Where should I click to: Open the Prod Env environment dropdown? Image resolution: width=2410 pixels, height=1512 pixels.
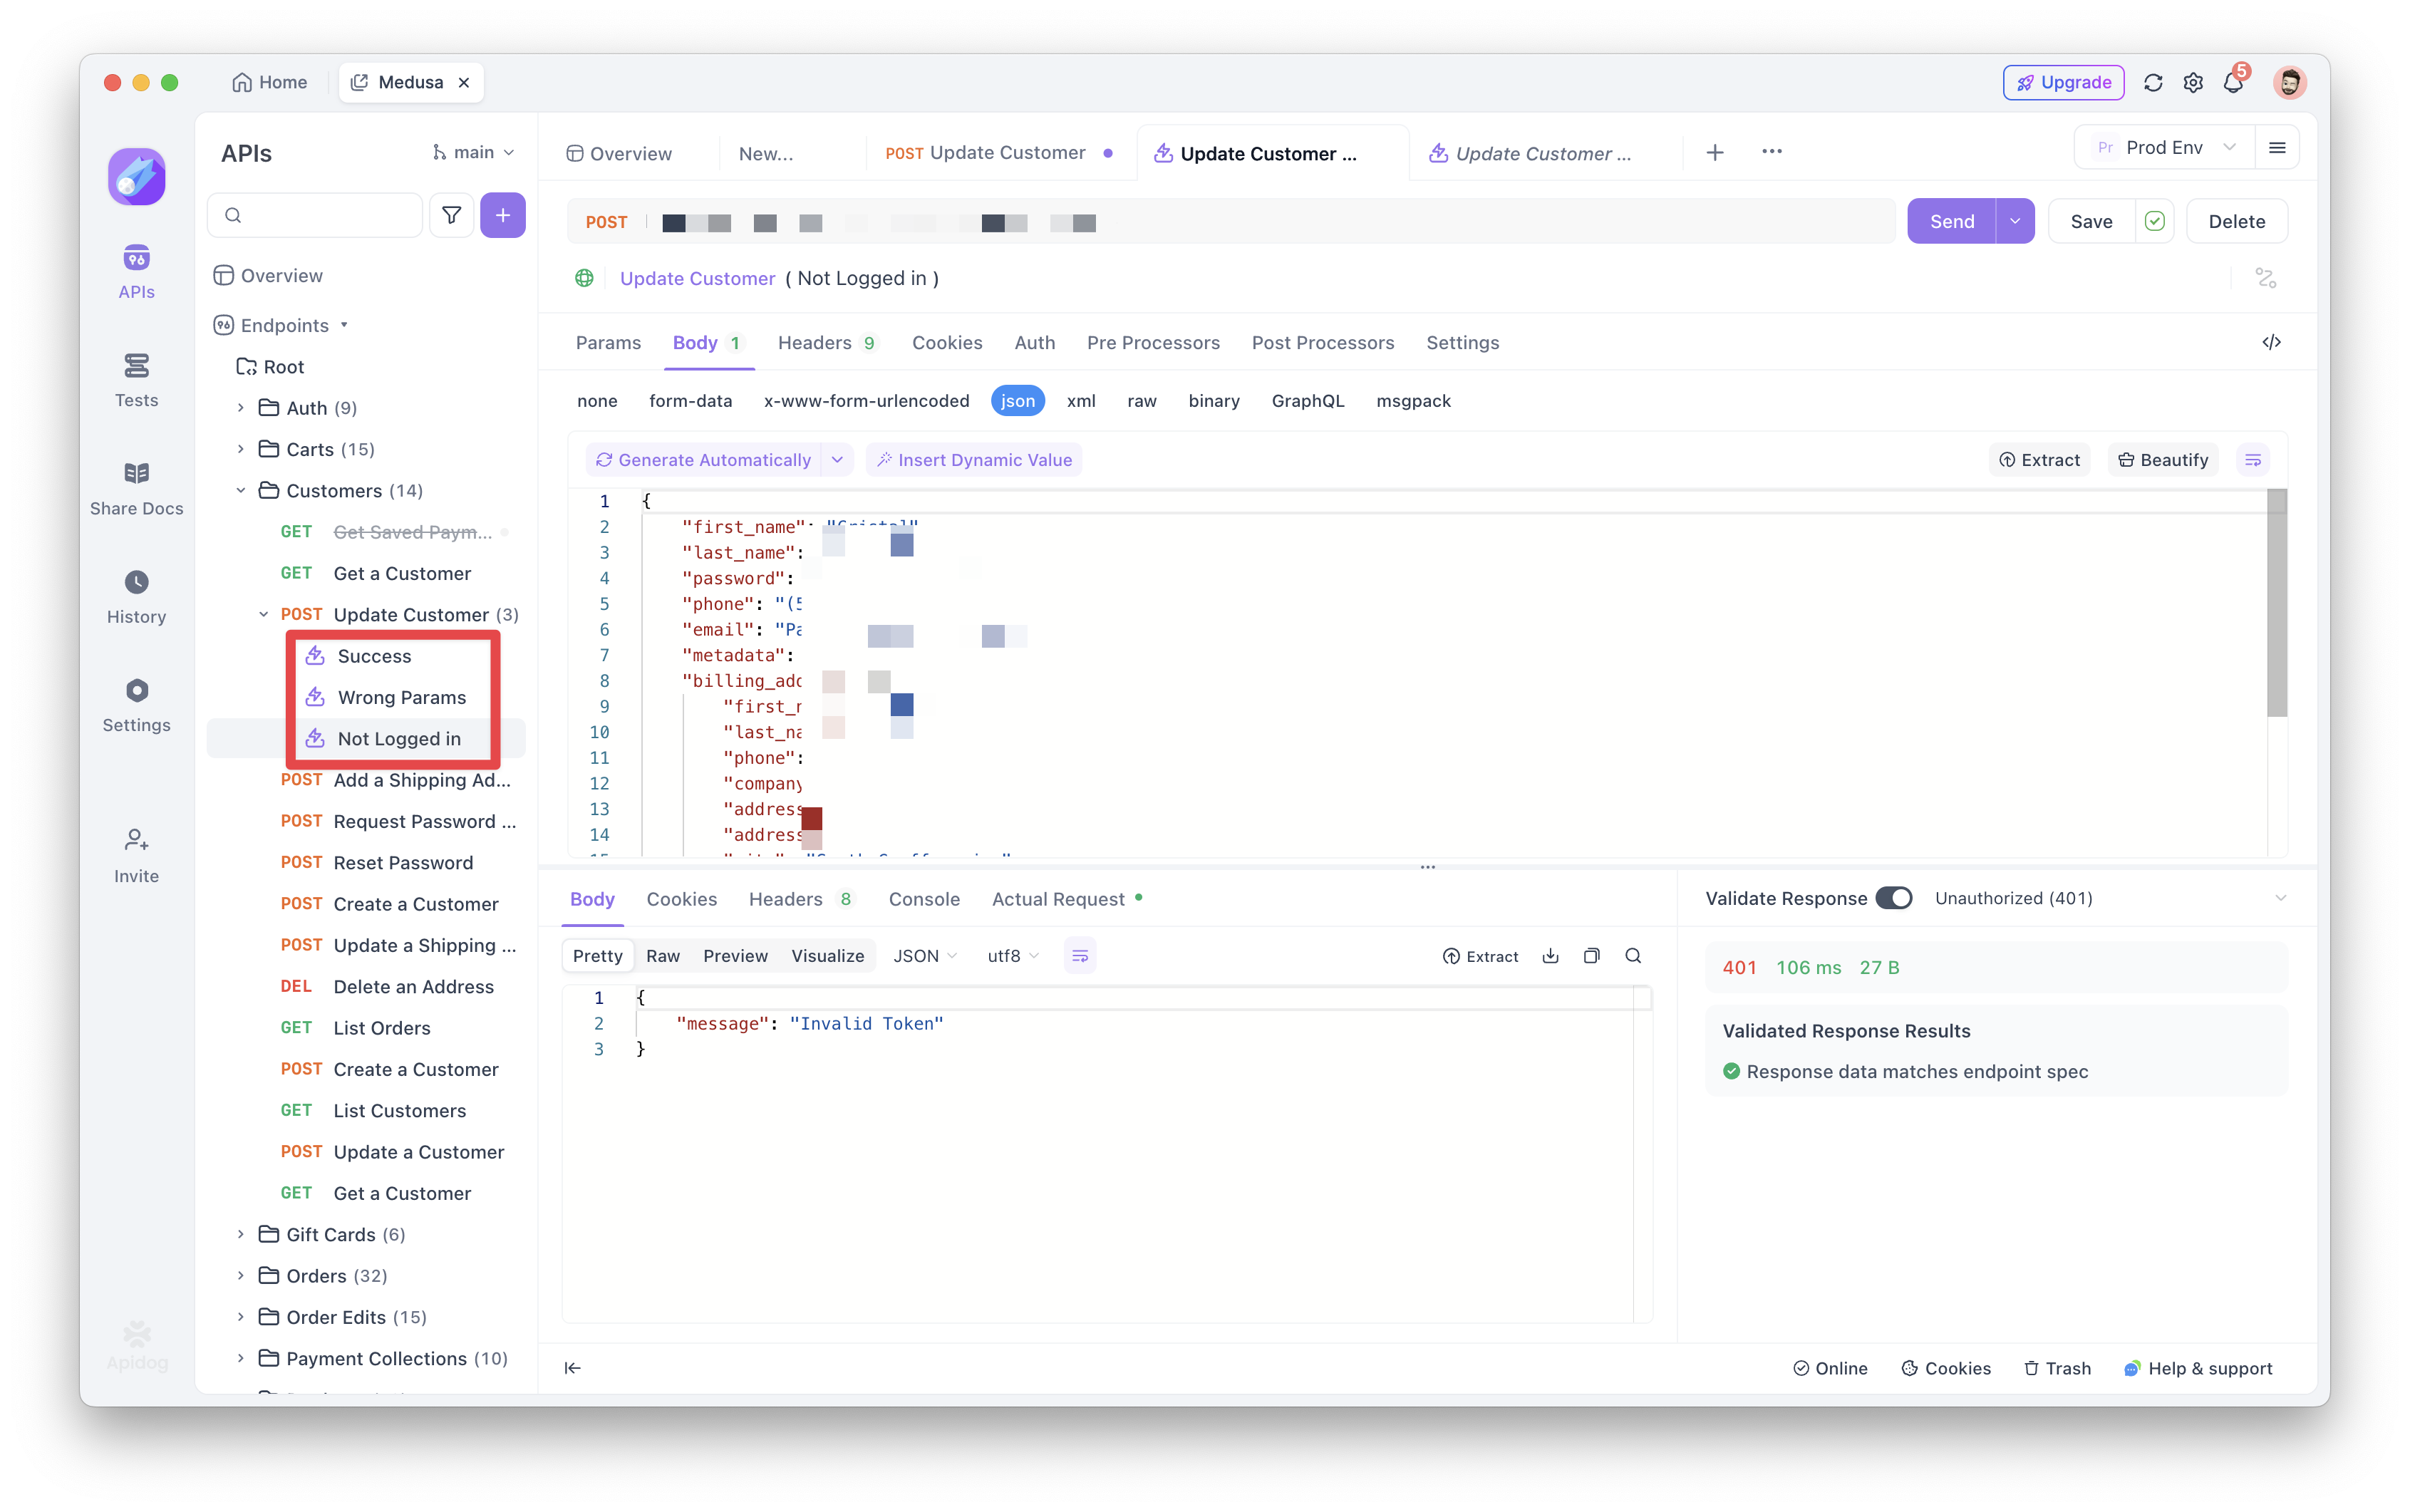pyautogui.click(x=2164, y=148)
